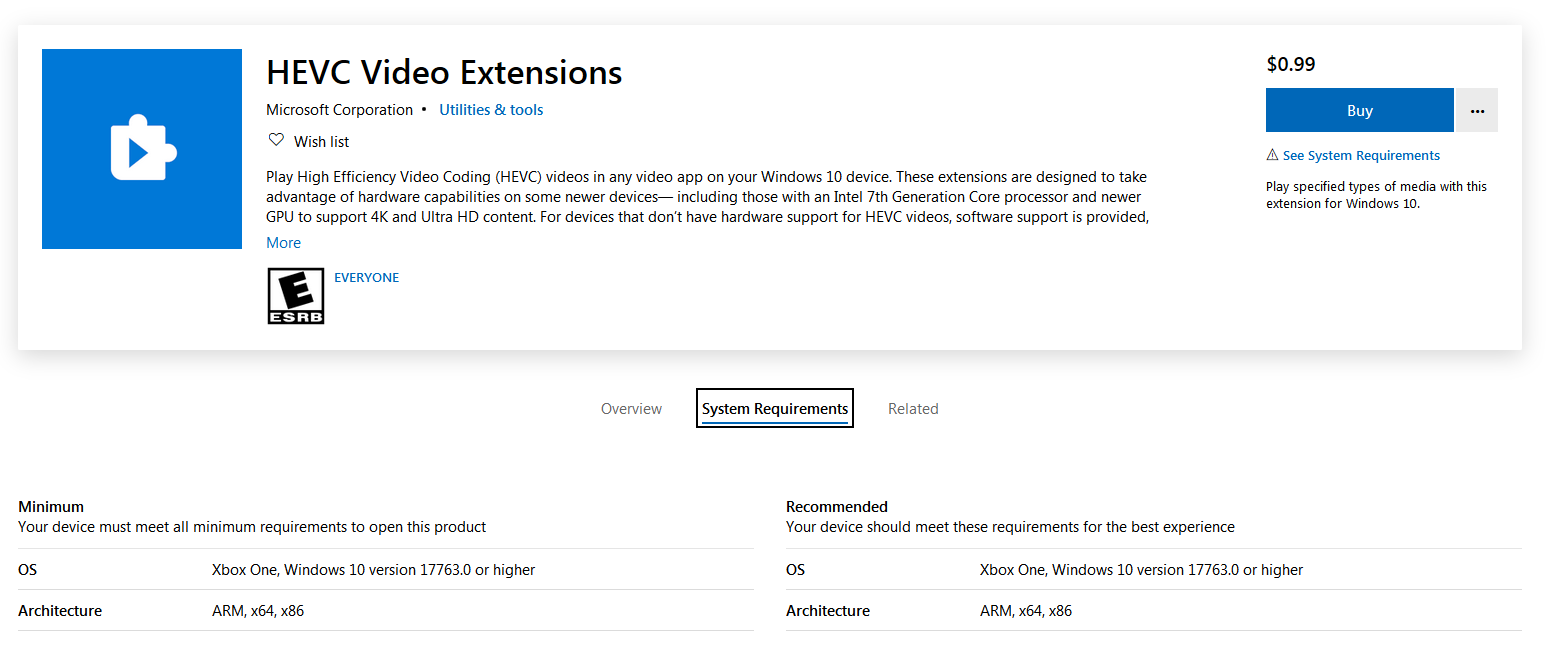Click the Architecture value under Recommended
Image resolution: width=1549 pixels, height=654 pixels.
pyautogui.click(x=1026, y=611)
